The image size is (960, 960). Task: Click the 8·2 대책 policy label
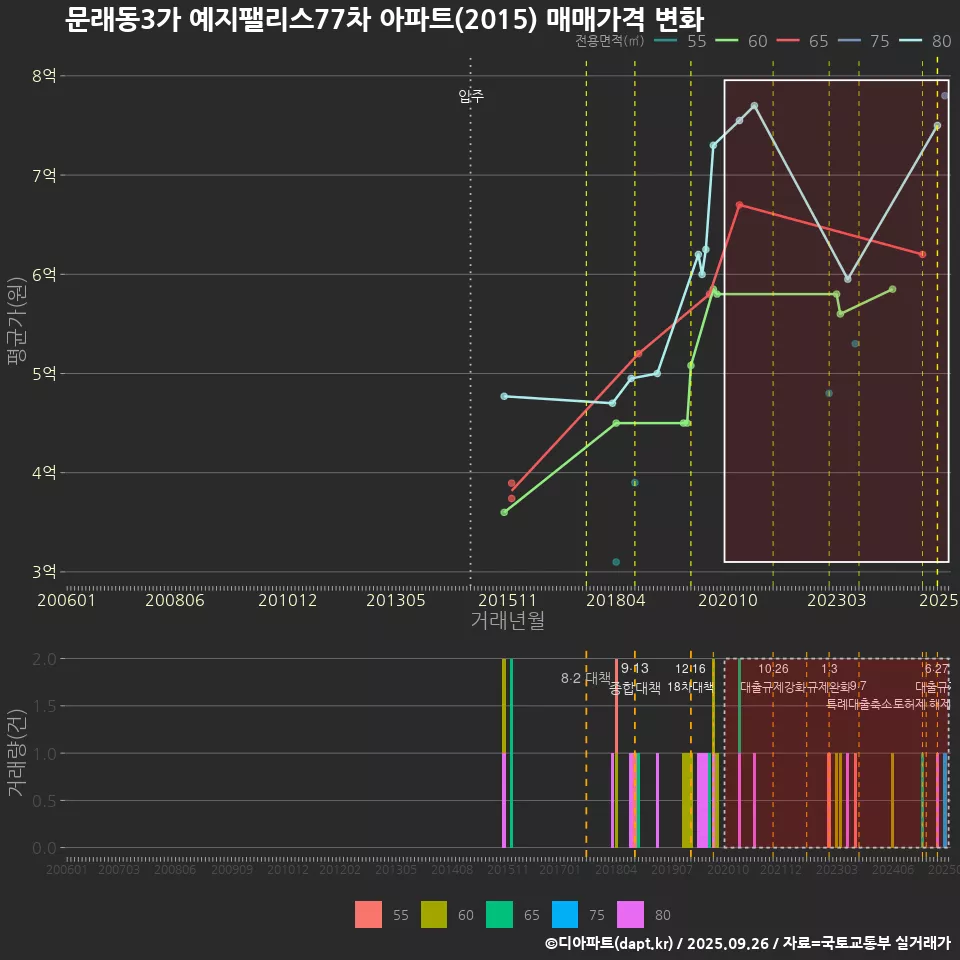[x=585, y=679]
